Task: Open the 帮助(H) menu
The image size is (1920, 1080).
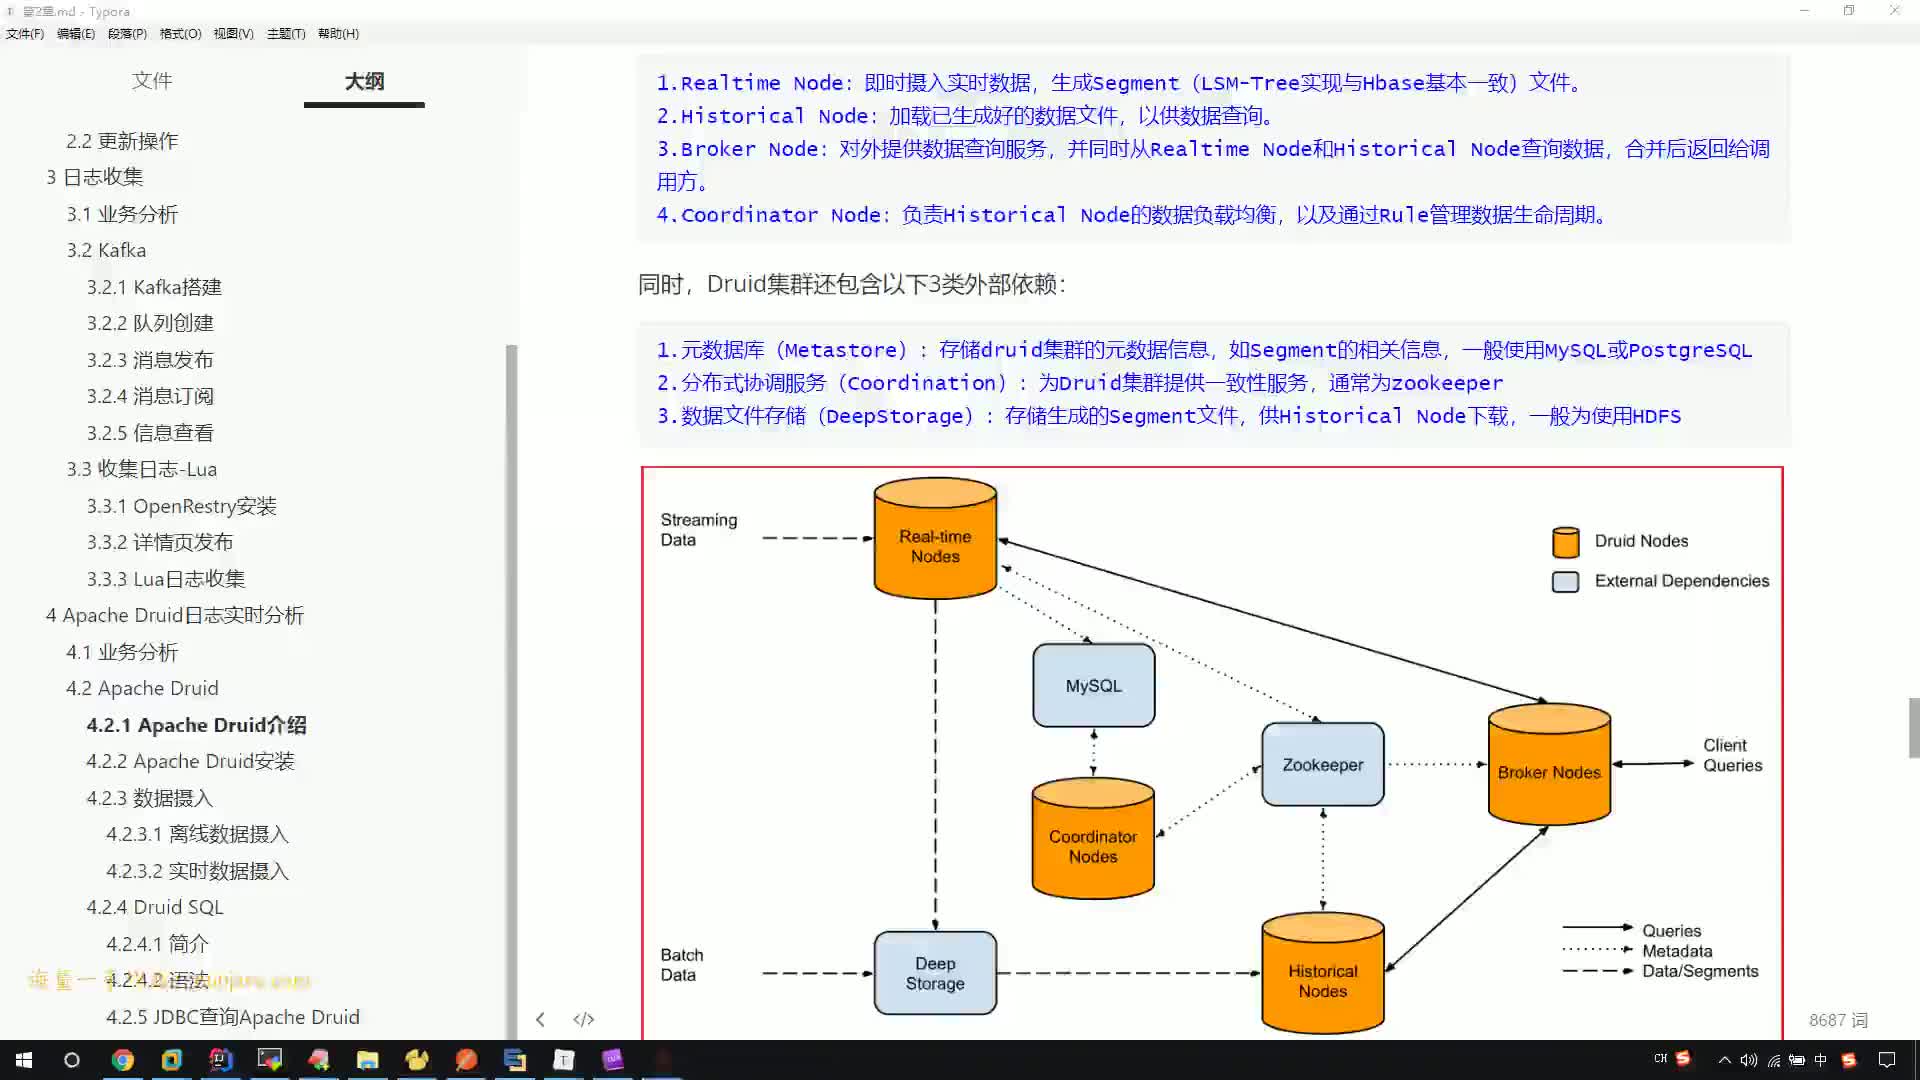Action: click(x=338, y=33)
